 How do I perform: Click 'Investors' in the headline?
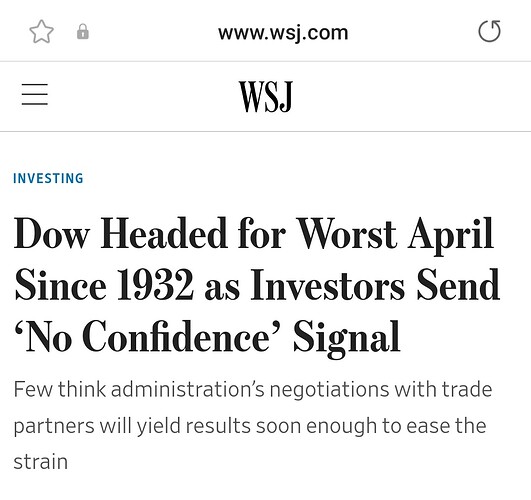(327, 285)
